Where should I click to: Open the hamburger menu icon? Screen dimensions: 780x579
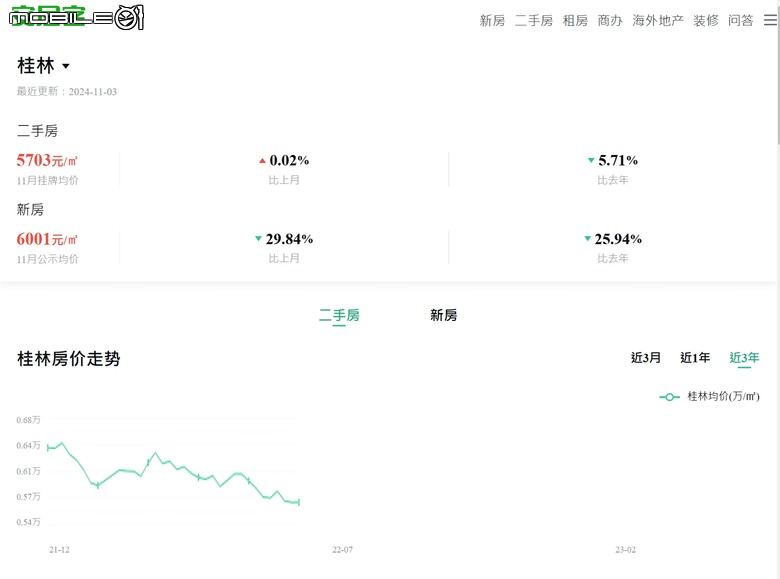pyautogui.click(x=770, y=20)
